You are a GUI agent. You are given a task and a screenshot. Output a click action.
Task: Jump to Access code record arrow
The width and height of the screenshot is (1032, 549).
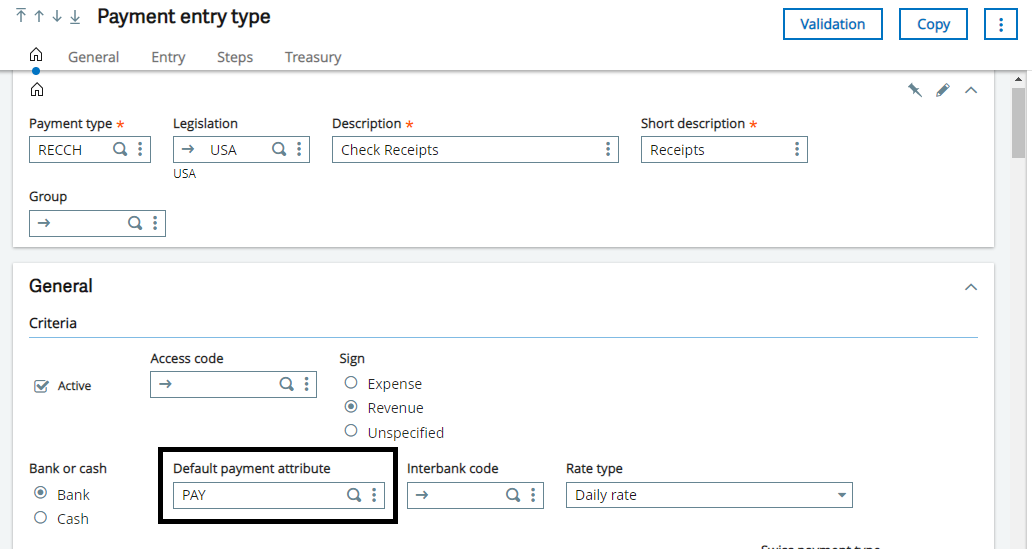pos(165,384)
